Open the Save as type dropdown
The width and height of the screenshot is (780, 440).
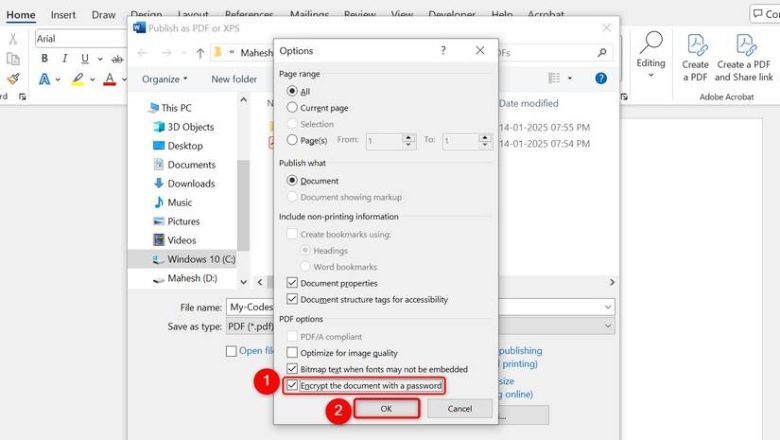(608, 326)
